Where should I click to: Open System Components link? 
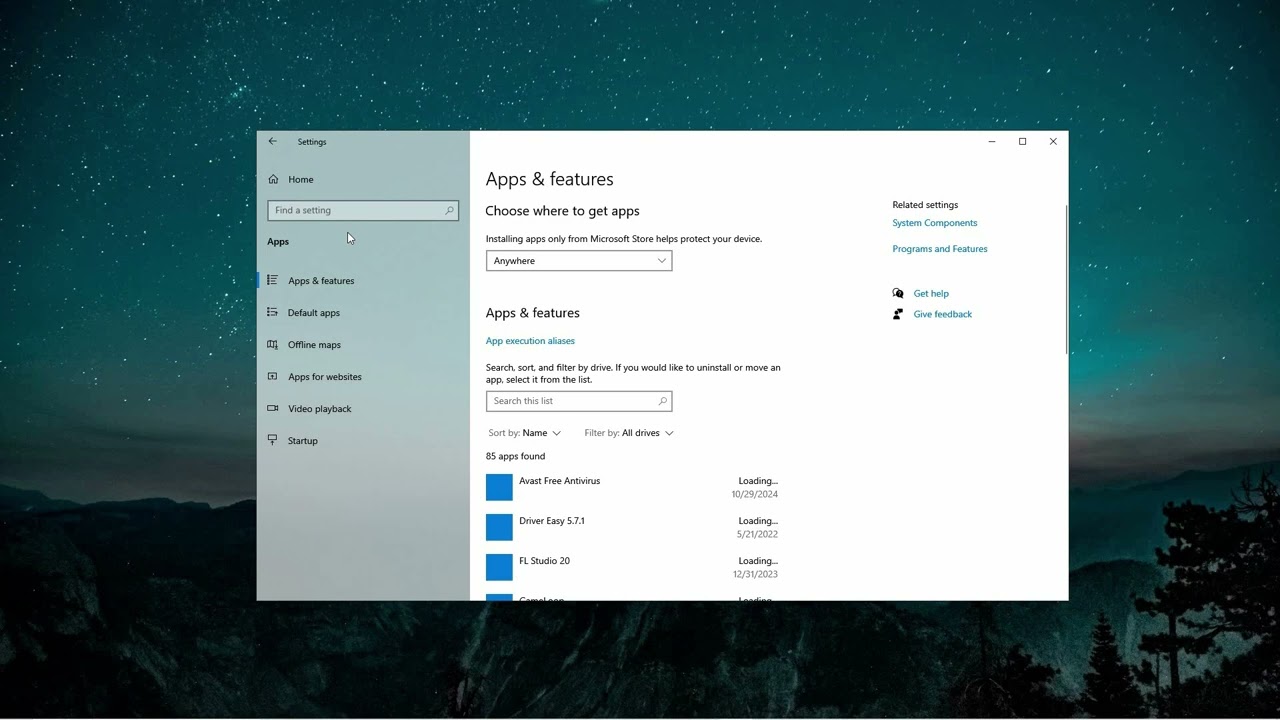(x=935, y=223)
